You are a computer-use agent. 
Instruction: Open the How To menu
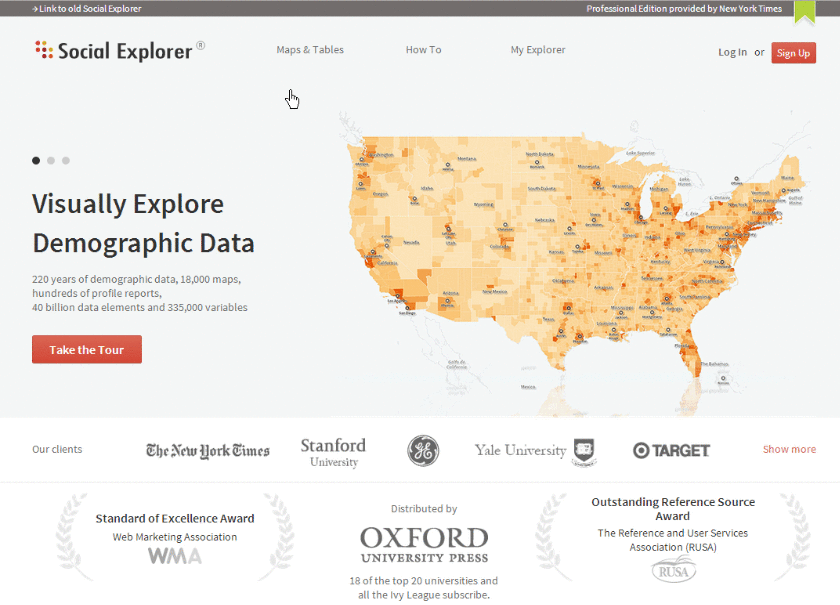coord(423,50)
